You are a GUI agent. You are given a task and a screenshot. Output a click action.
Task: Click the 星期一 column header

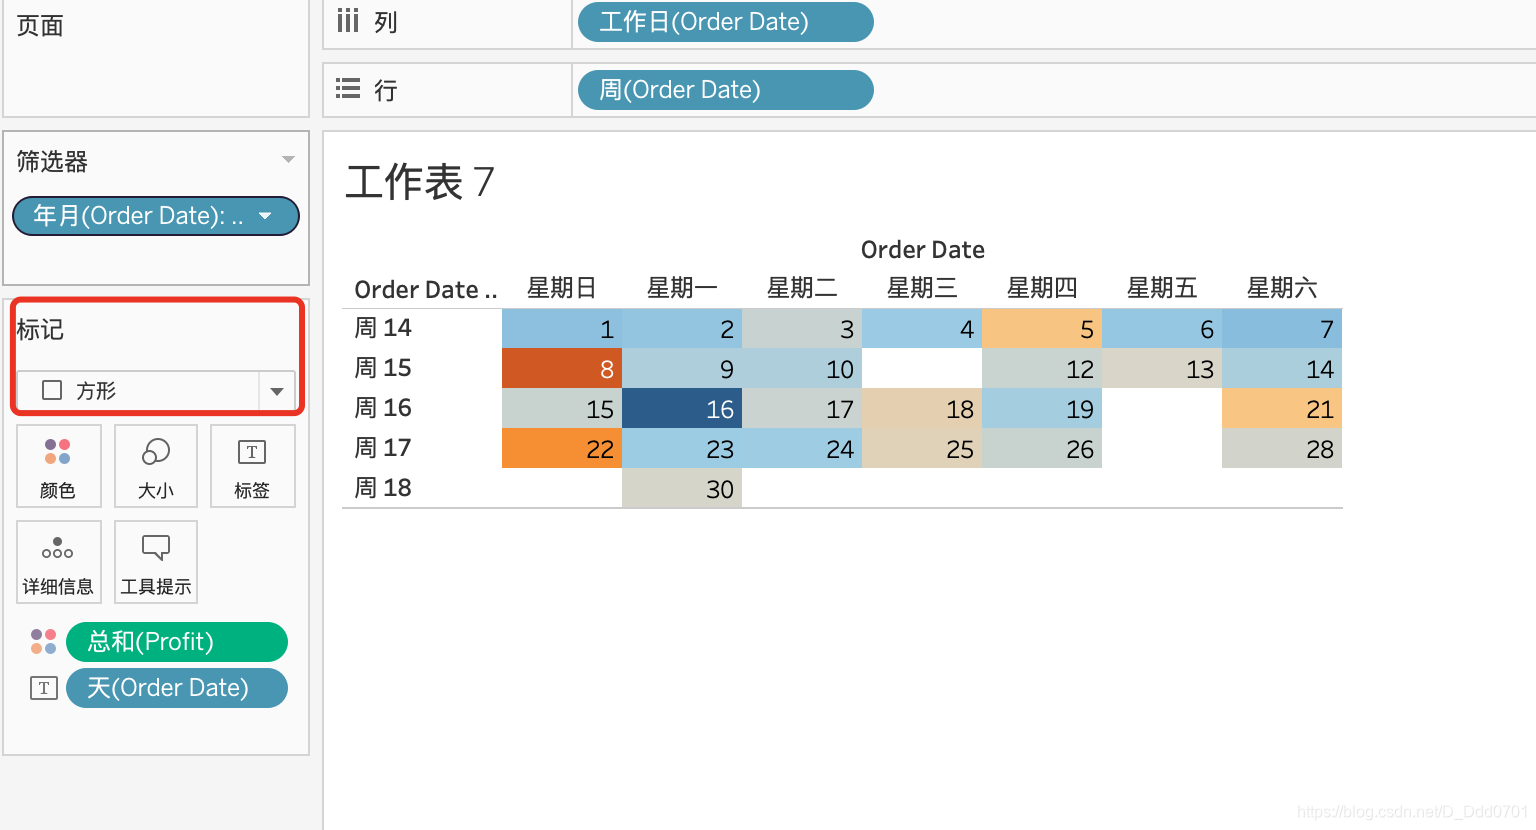point(682,288)
